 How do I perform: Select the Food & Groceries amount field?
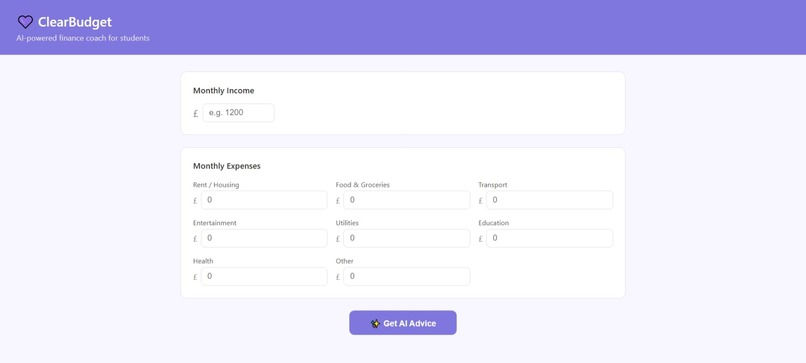407,200
